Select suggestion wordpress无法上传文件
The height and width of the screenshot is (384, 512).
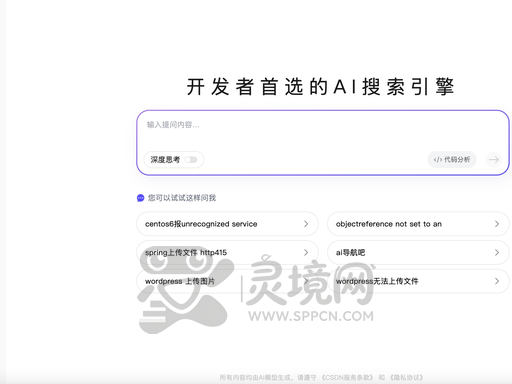click(418, 281)
